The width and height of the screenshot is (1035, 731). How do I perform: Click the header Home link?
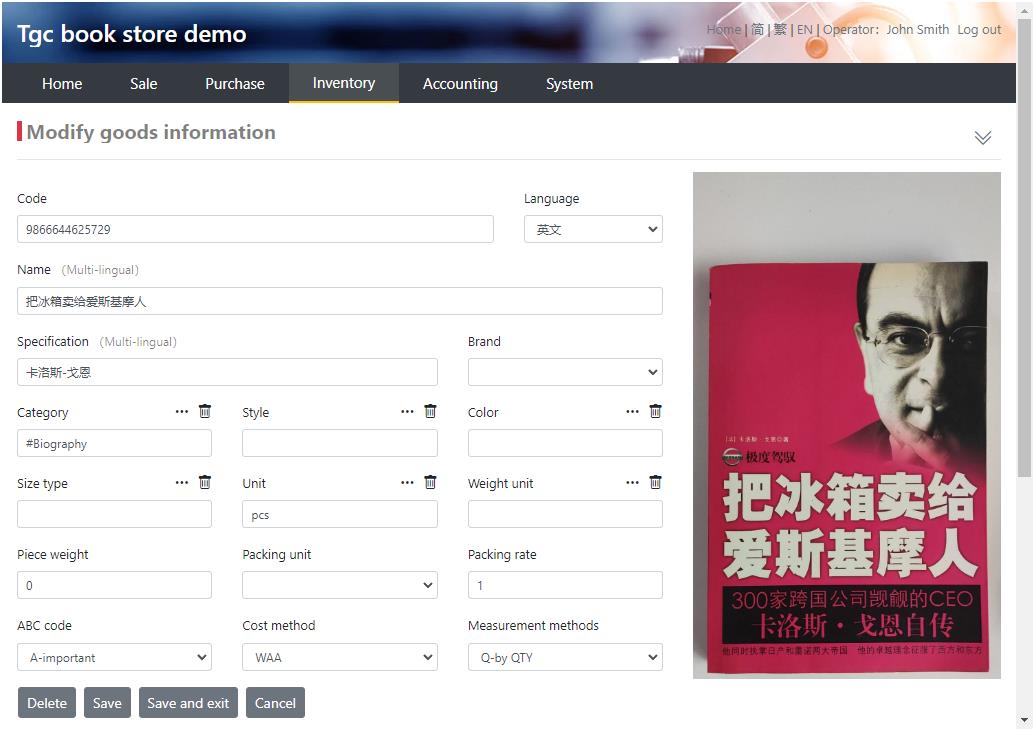coord(723,30)
